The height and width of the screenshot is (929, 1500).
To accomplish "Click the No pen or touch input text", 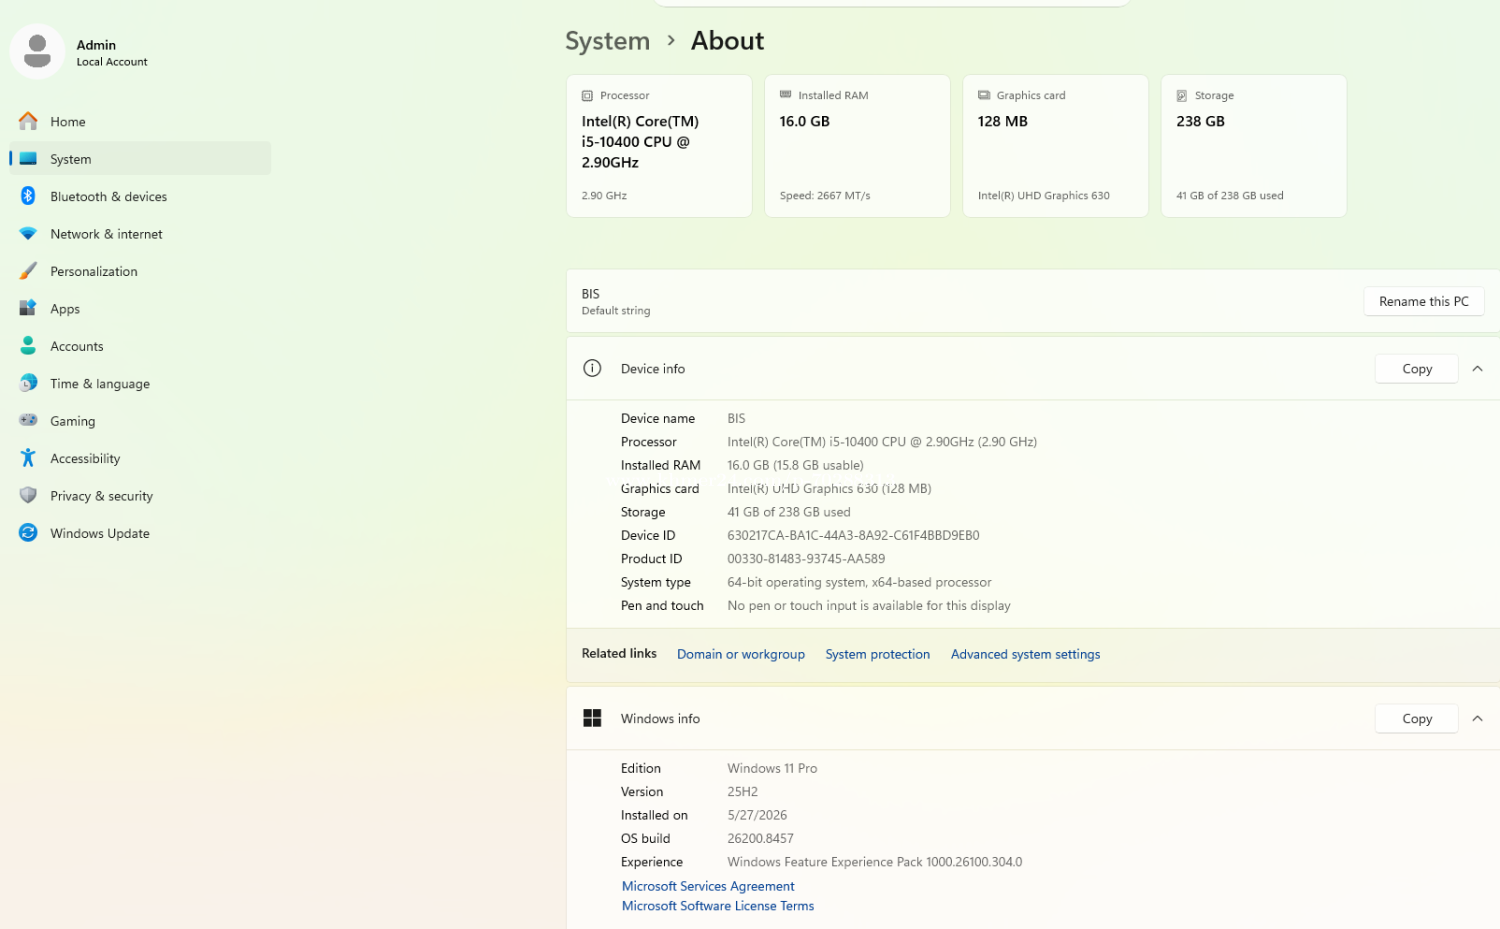I will pyautogui.click(x=869, y=606).
